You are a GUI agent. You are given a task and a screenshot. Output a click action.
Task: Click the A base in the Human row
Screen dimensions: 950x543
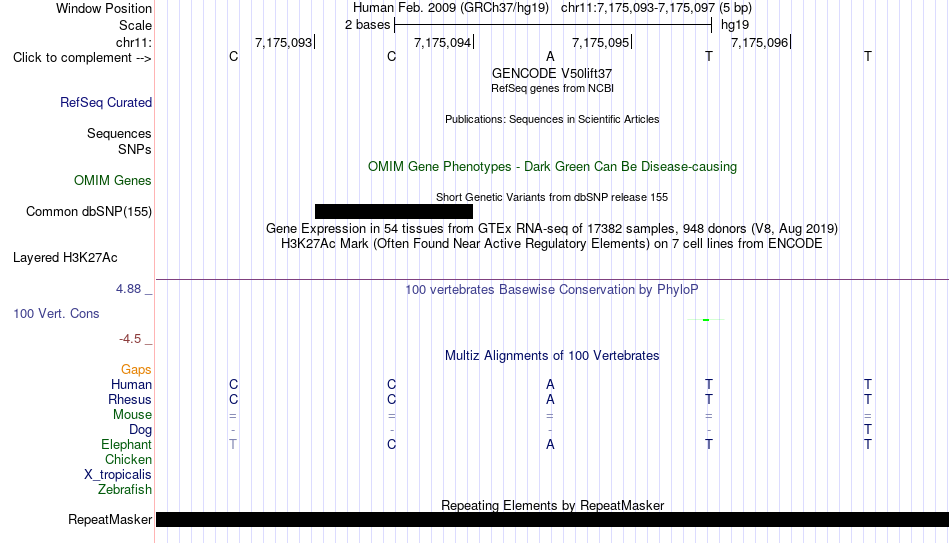550,385
